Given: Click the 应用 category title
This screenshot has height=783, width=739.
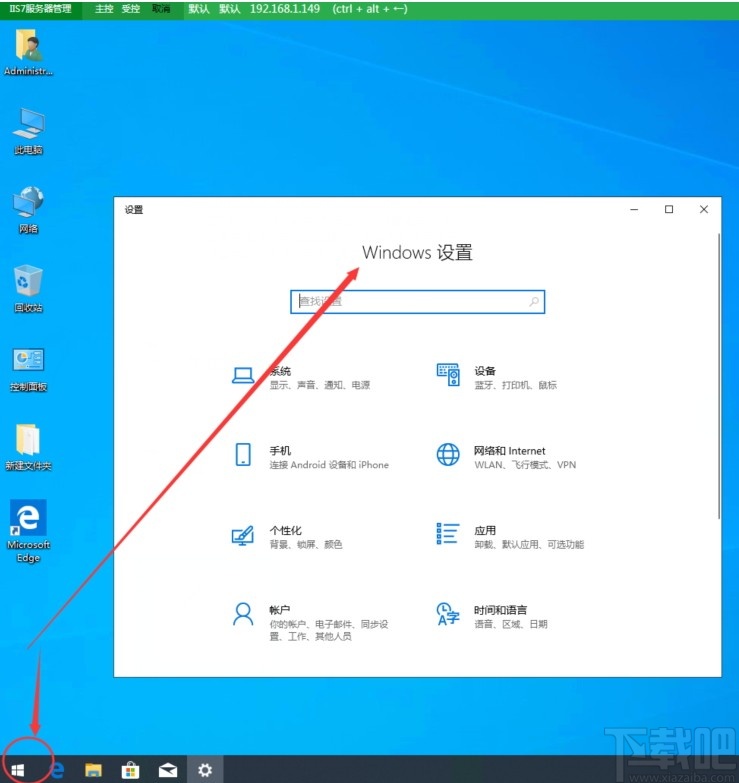Looking at the screenshot, I should point(485,530).
